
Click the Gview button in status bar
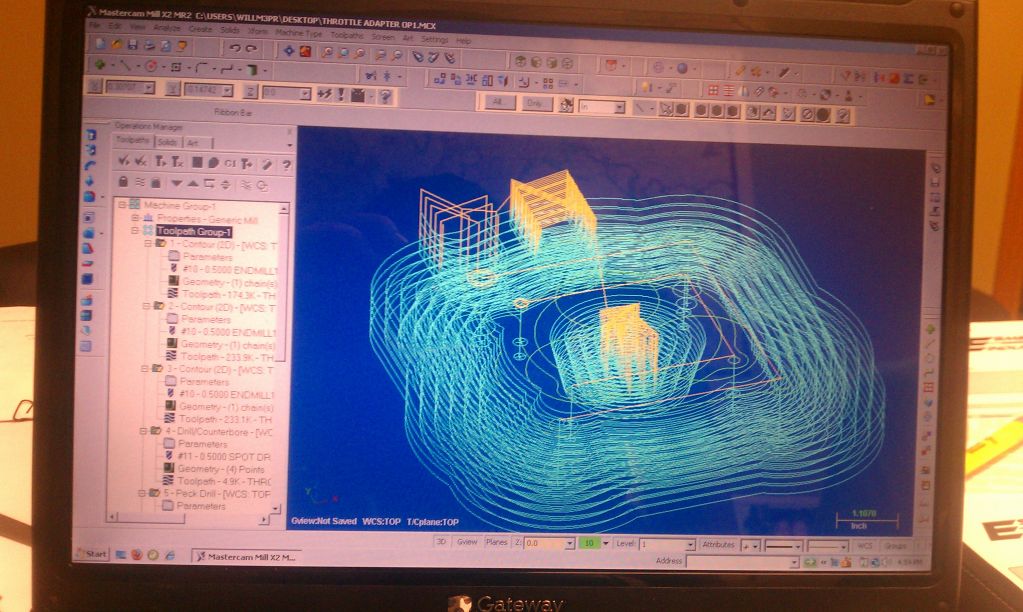tap(466, 542)
